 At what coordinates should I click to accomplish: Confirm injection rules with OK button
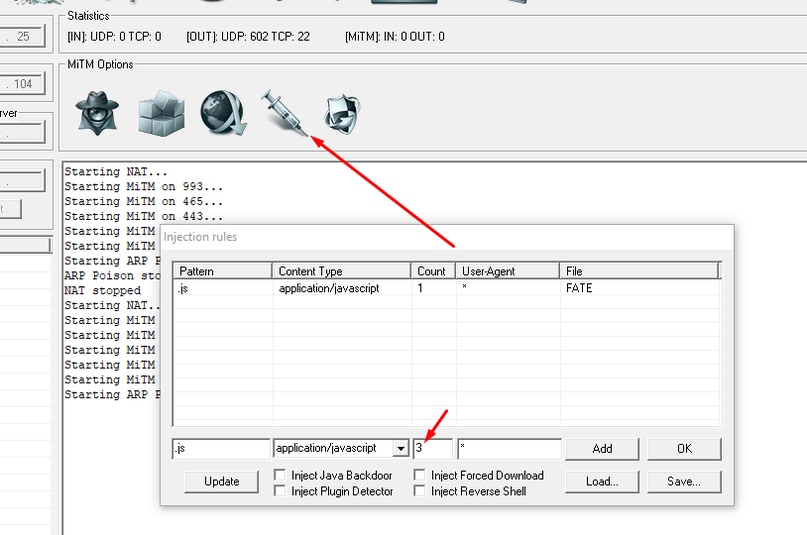[684, 449]
